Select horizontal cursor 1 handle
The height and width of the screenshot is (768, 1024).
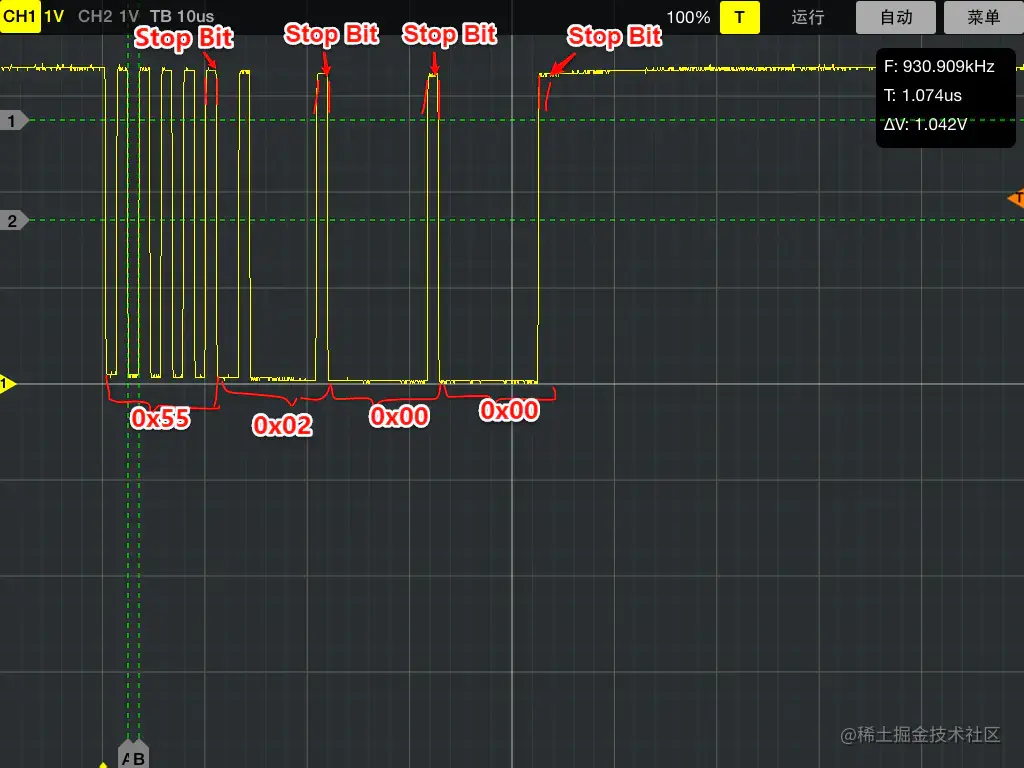pyautogui.click(x=13, y=121)
